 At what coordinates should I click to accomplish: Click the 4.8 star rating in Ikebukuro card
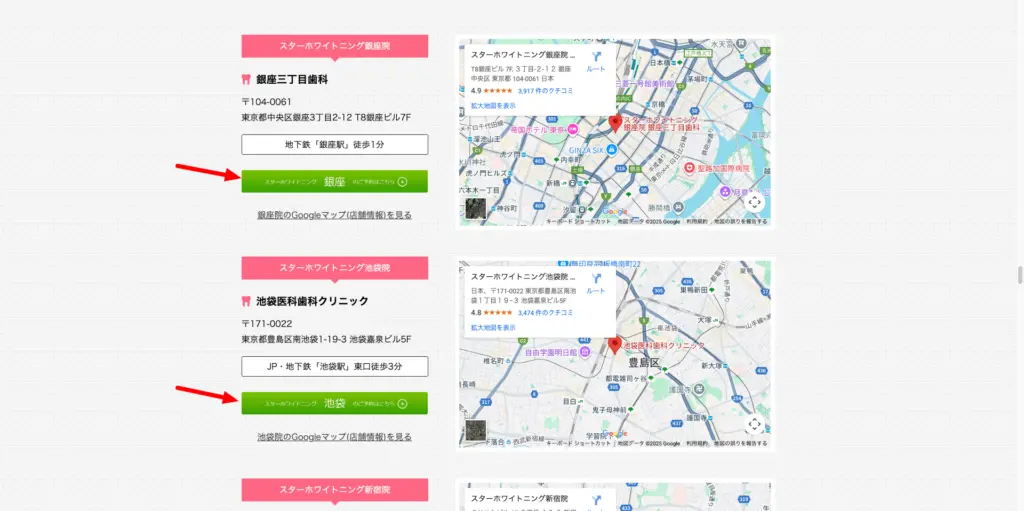tap(491, 312)
